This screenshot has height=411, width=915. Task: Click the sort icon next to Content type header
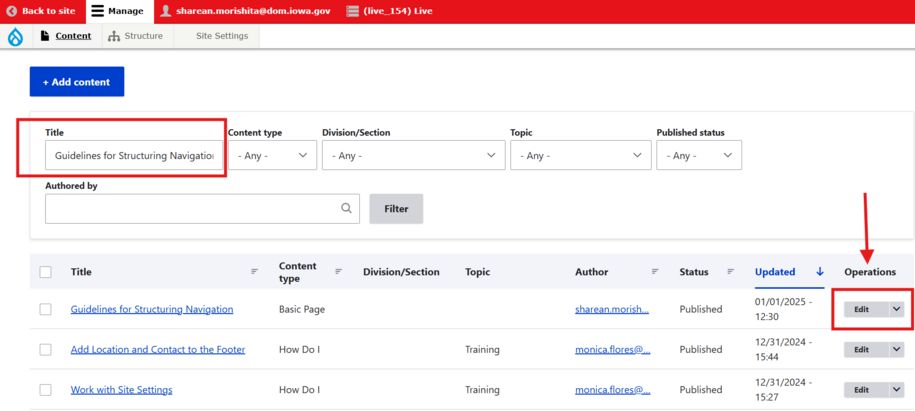(x=338, y=271)
